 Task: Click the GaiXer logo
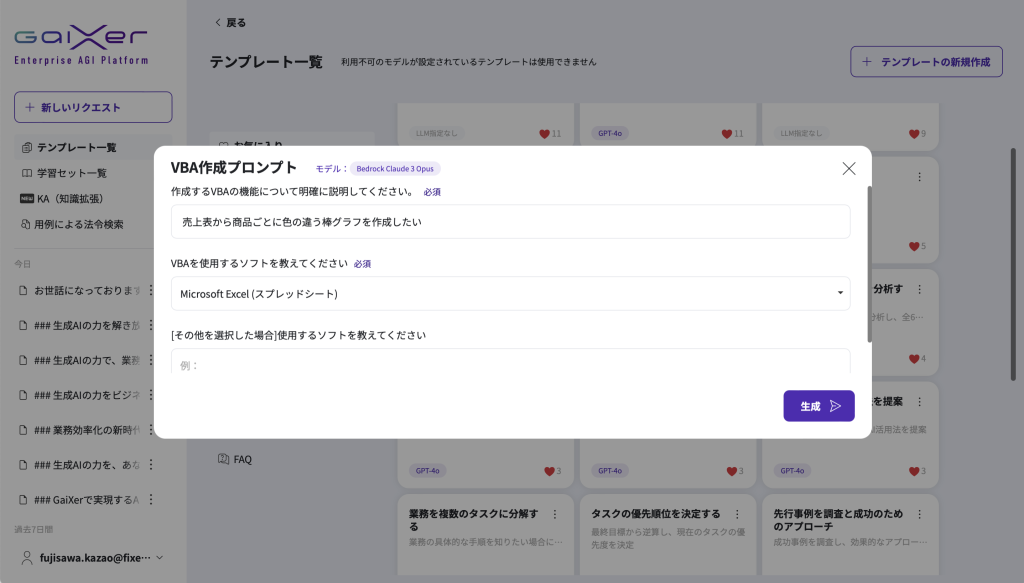81,45
